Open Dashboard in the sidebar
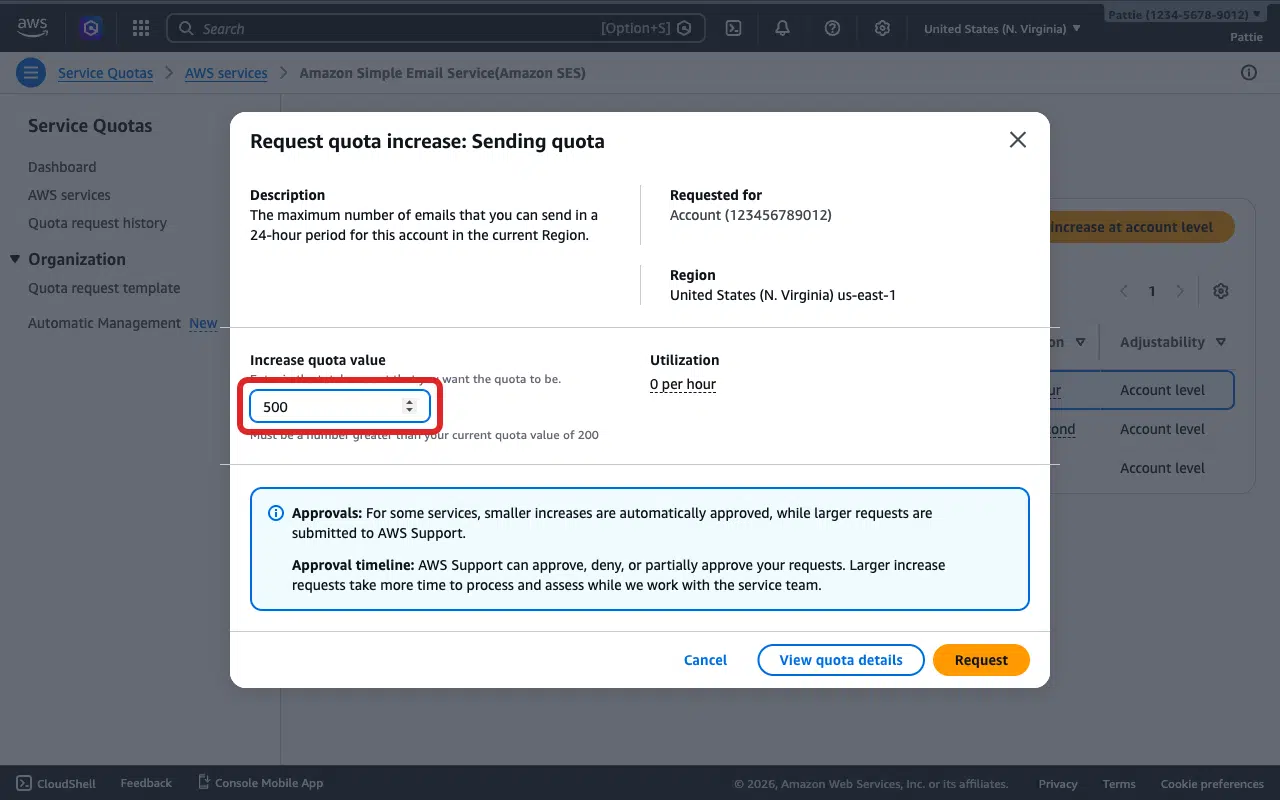 coord(62,167)
